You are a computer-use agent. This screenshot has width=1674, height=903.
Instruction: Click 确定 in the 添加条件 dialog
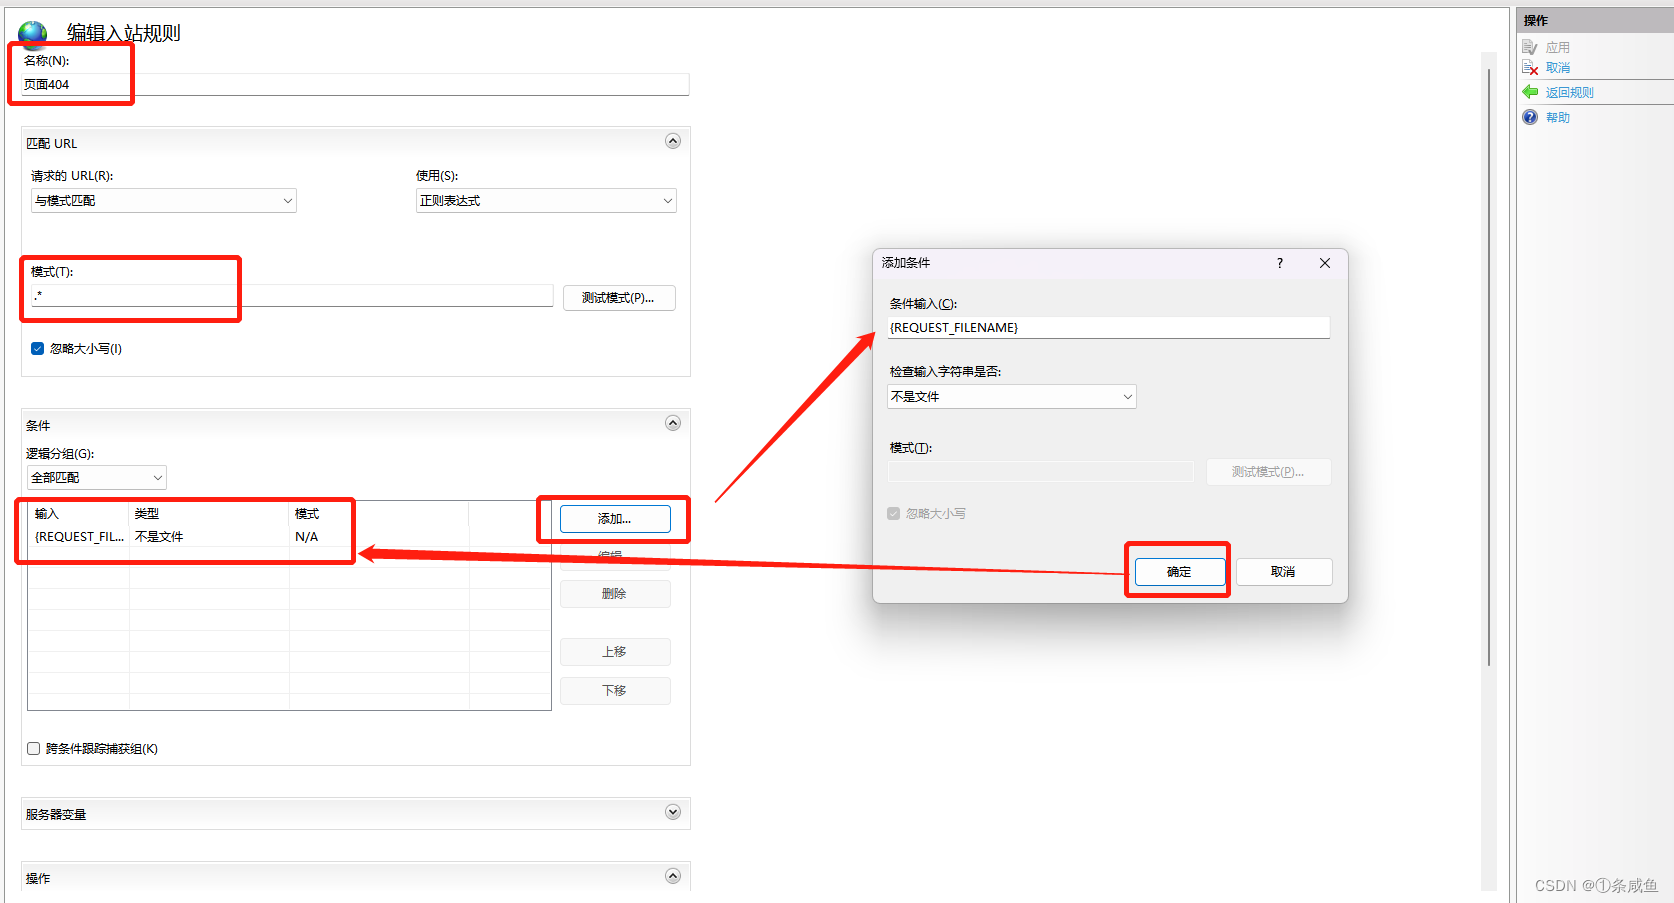tap(1180, 572)
